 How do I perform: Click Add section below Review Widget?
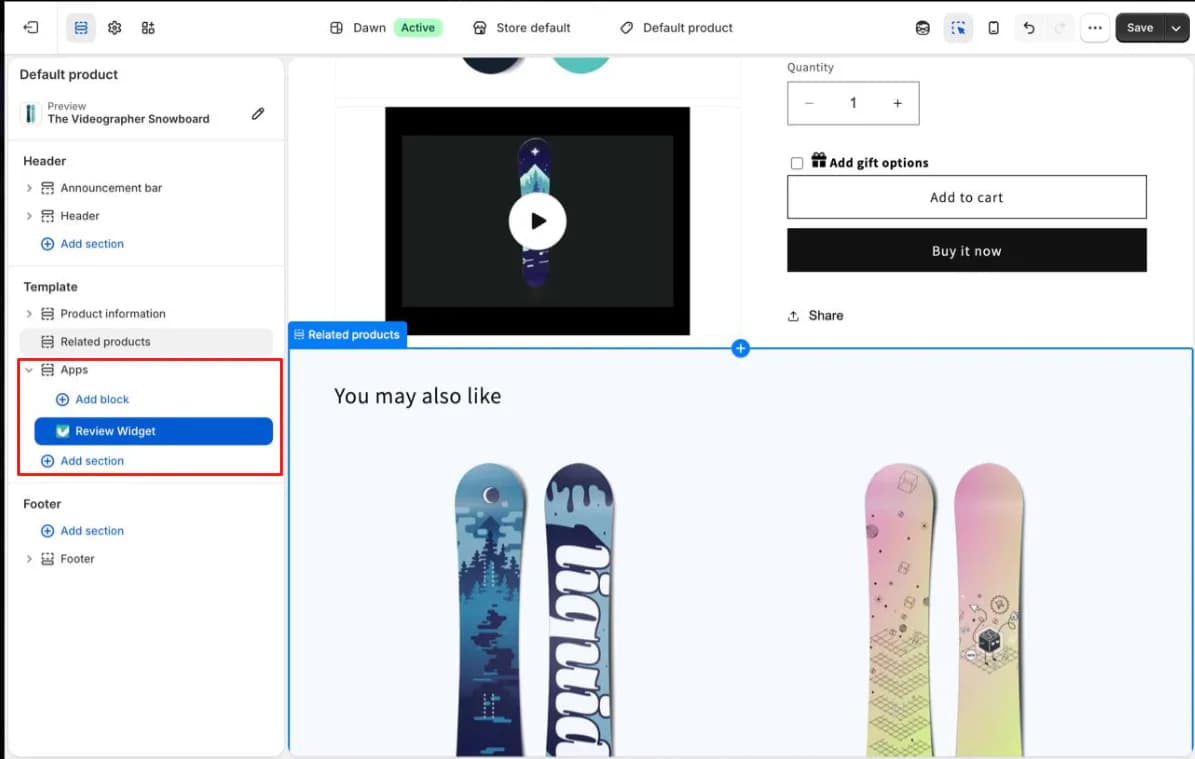[x=82, y=461]
